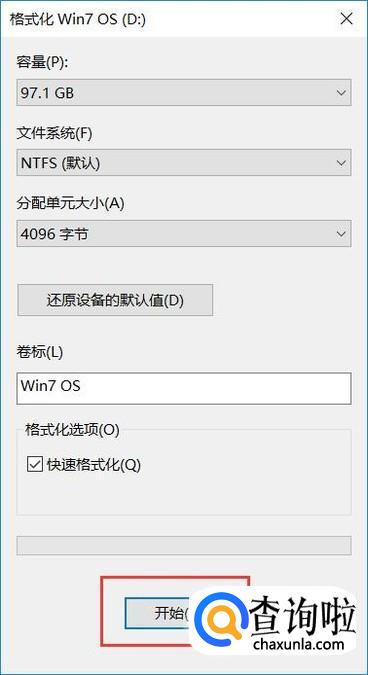Click into the 卷标 field containing Win7 OS
The height and width of the screenshot is (675, 368).
(184, 389)
